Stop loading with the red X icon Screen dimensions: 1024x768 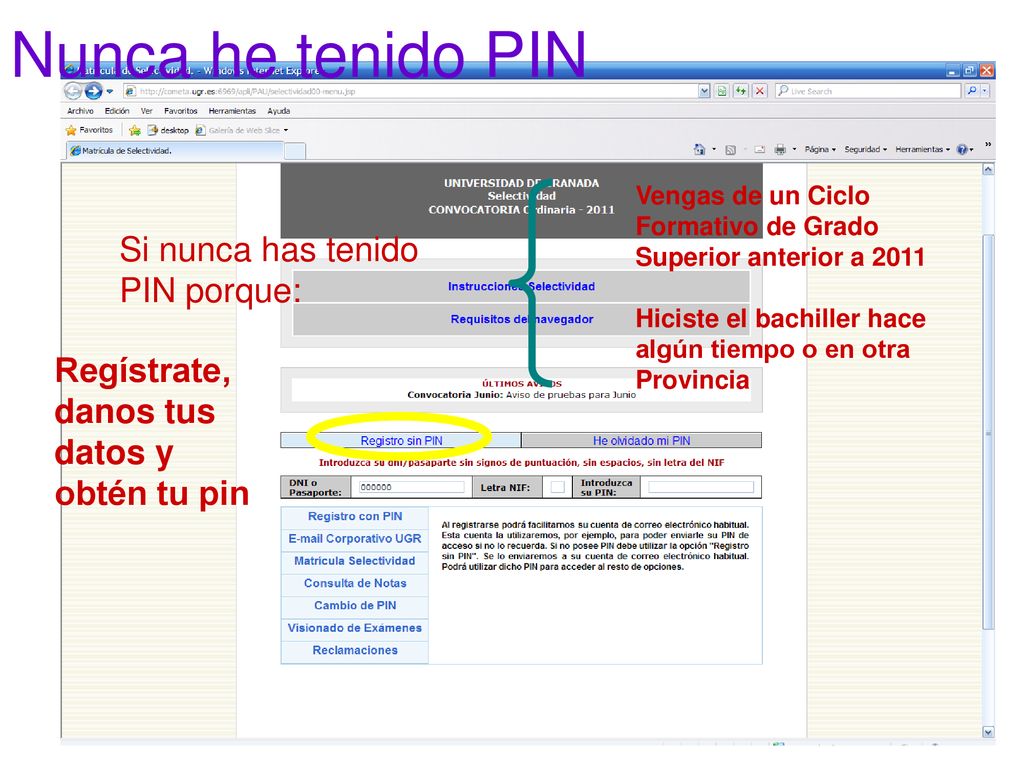(x=760, y=91)
